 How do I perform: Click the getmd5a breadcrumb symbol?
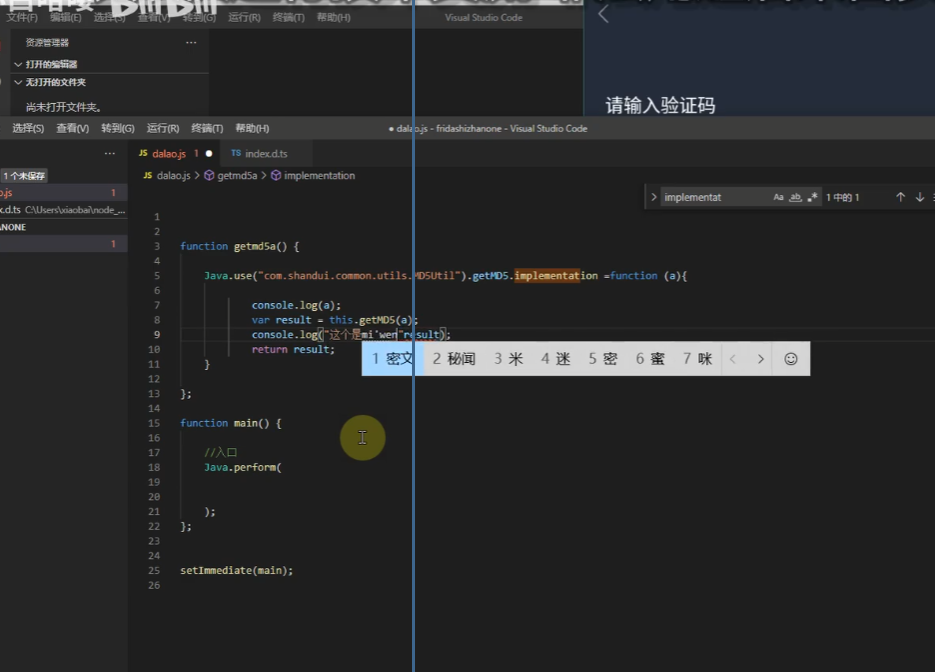click(236, 176)
